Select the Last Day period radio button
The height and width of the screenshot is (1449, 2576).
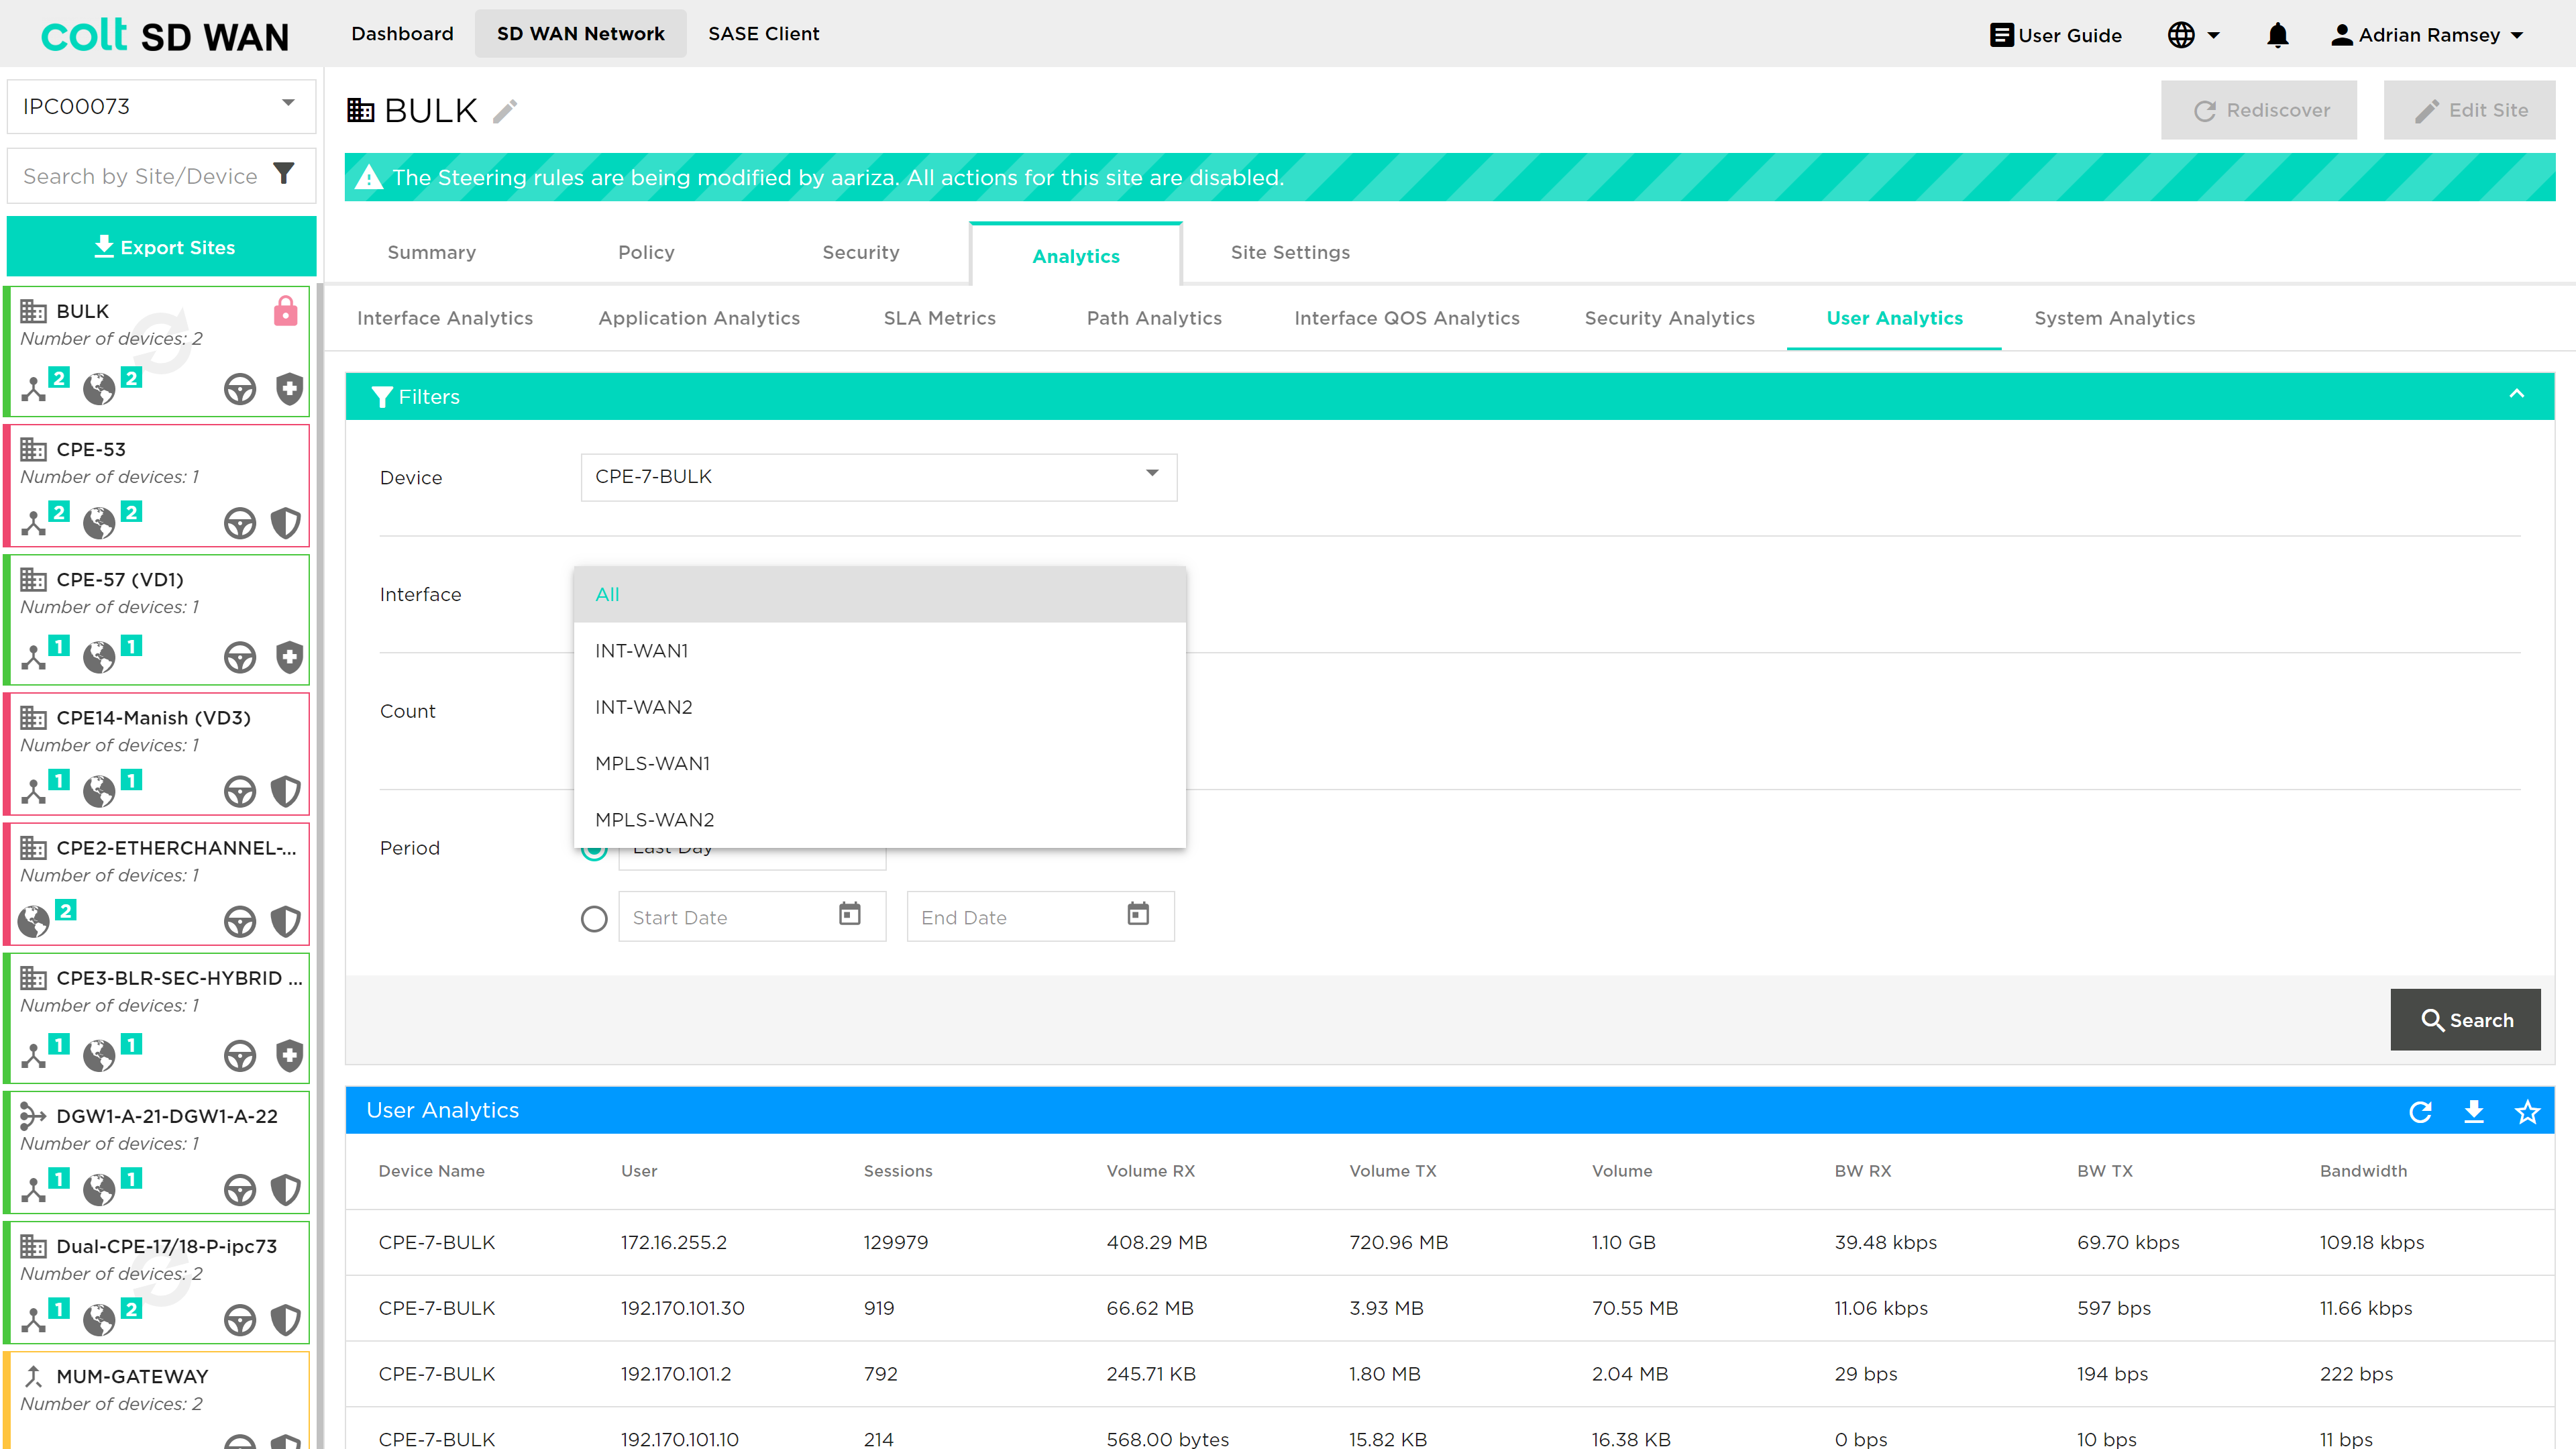click(594, 850)
